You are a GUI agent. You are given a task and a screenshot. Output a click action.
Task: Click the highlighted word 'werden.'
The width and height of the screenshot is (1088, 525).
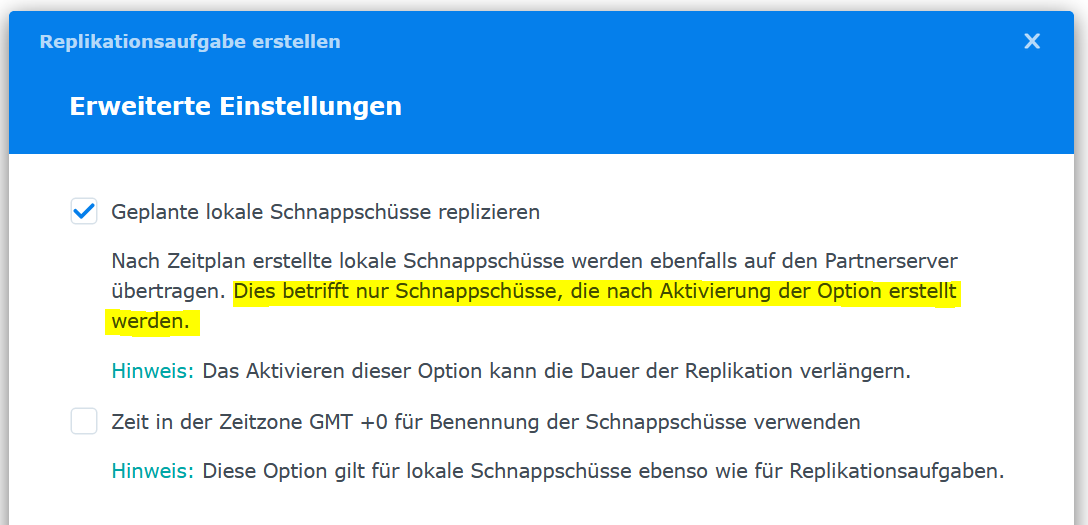(x=150, y=323)
